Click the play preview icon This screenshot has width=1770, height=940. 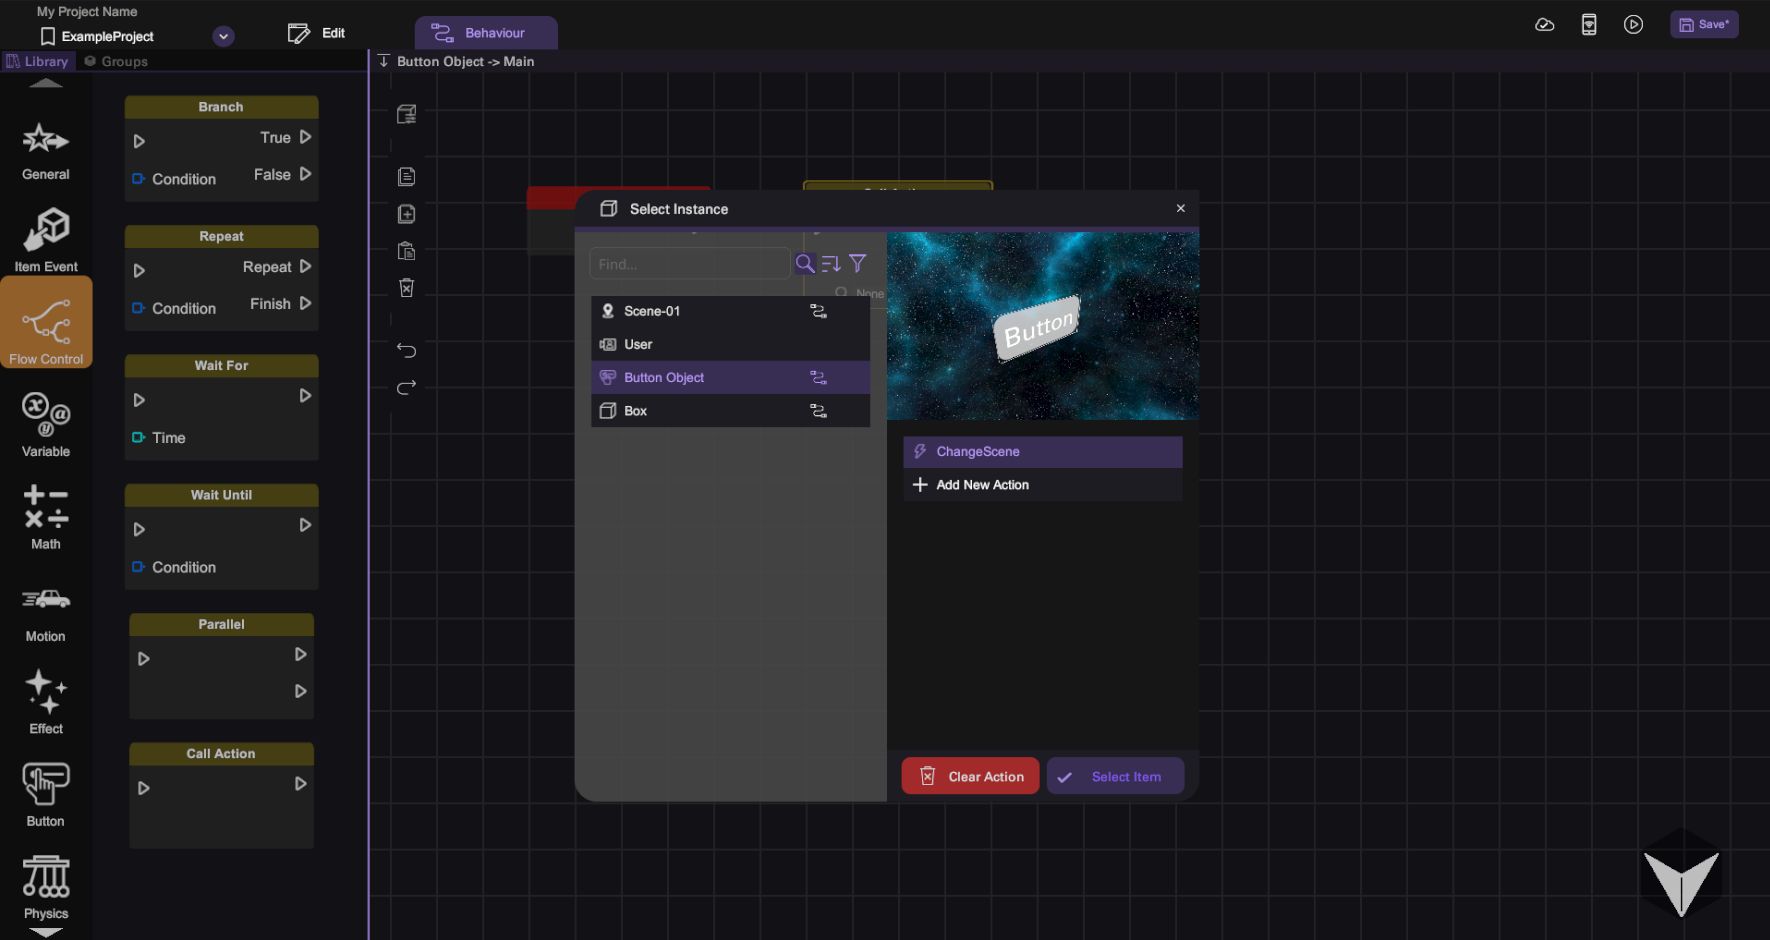point(1633,25)
